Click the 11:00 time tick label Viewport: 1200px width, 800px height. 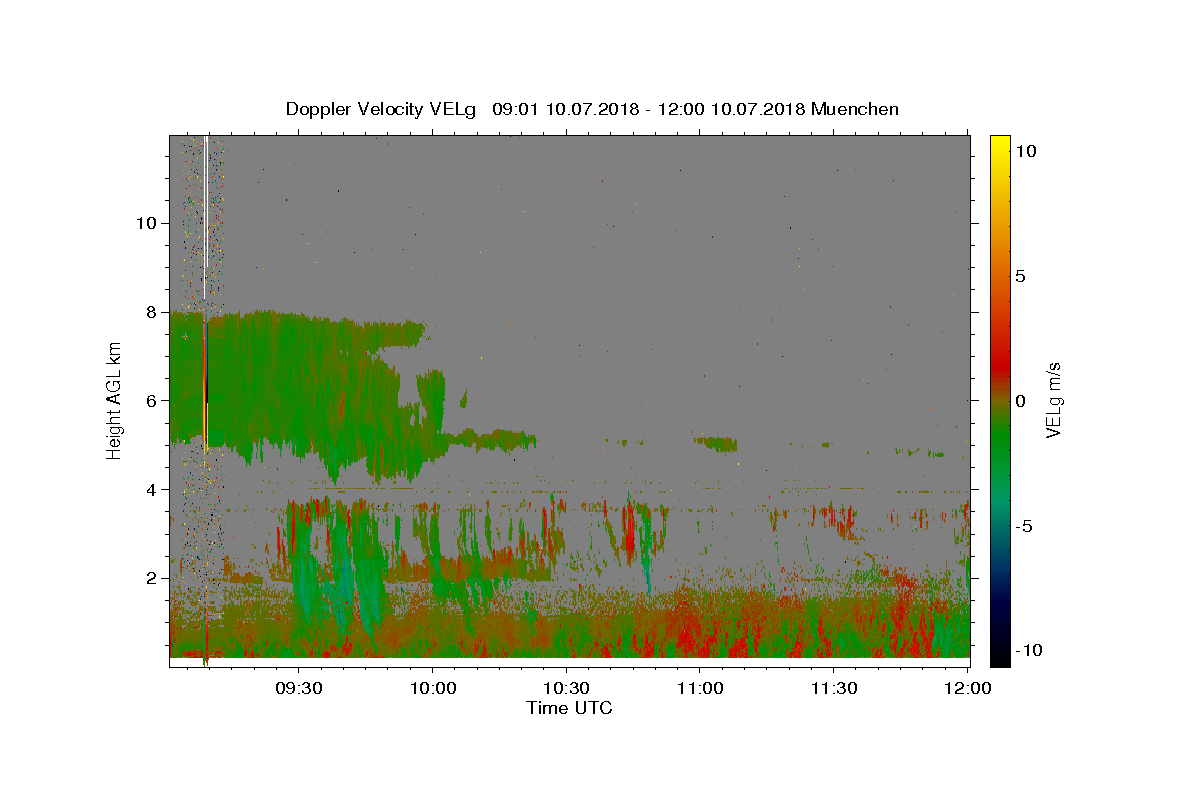[x=700, y=688]
